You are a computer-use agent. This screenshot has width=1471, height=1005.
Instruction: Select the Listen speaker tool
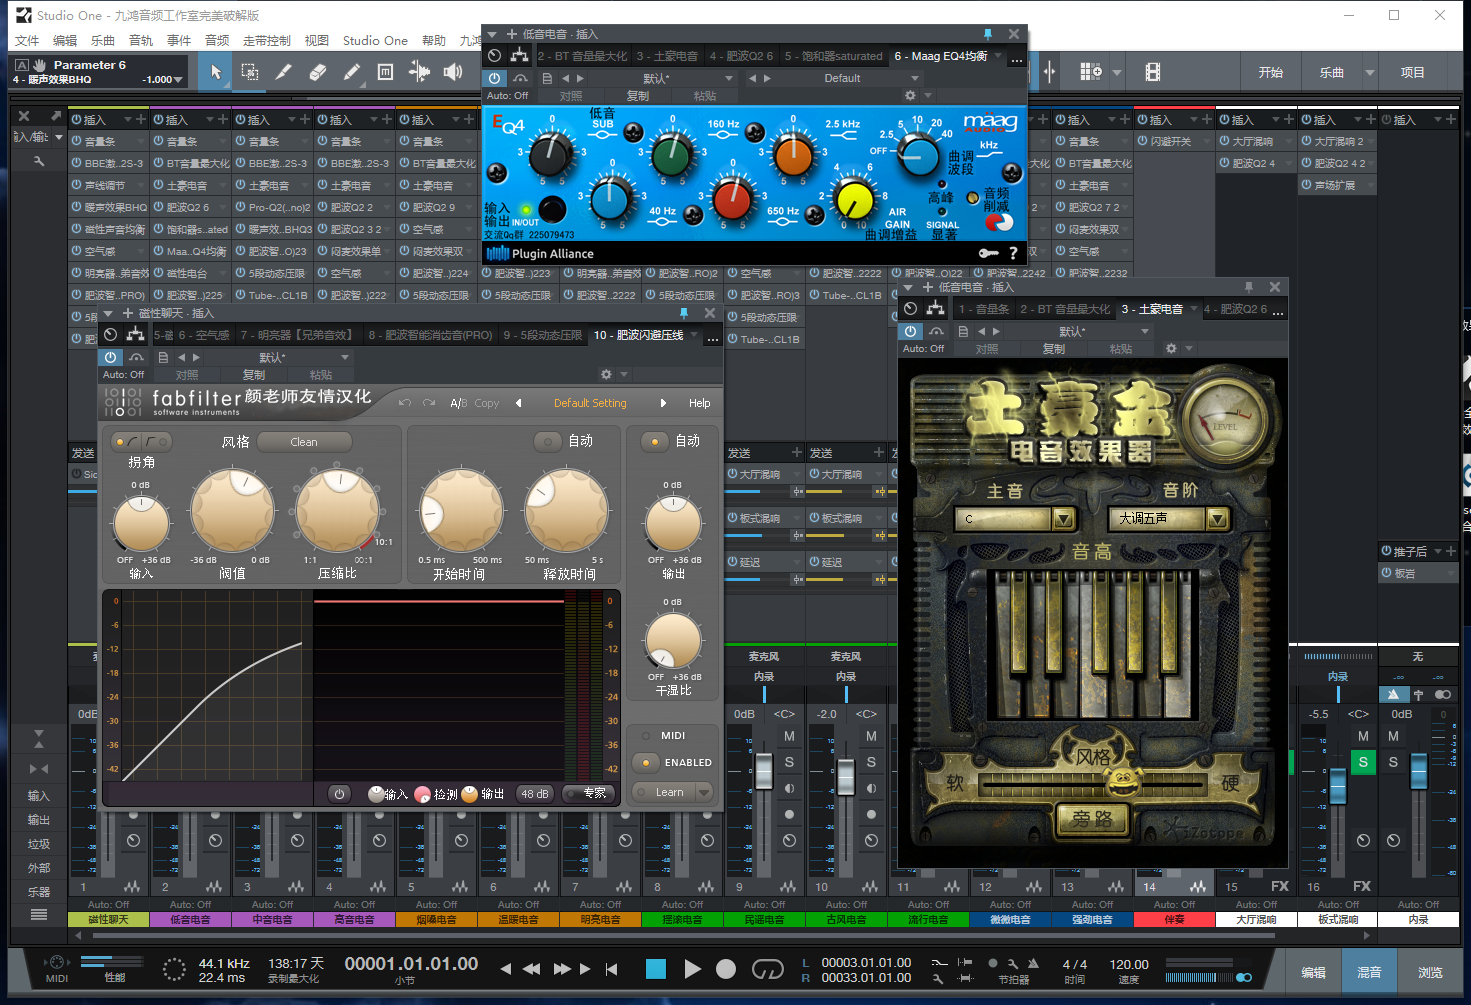pos(453,72)
